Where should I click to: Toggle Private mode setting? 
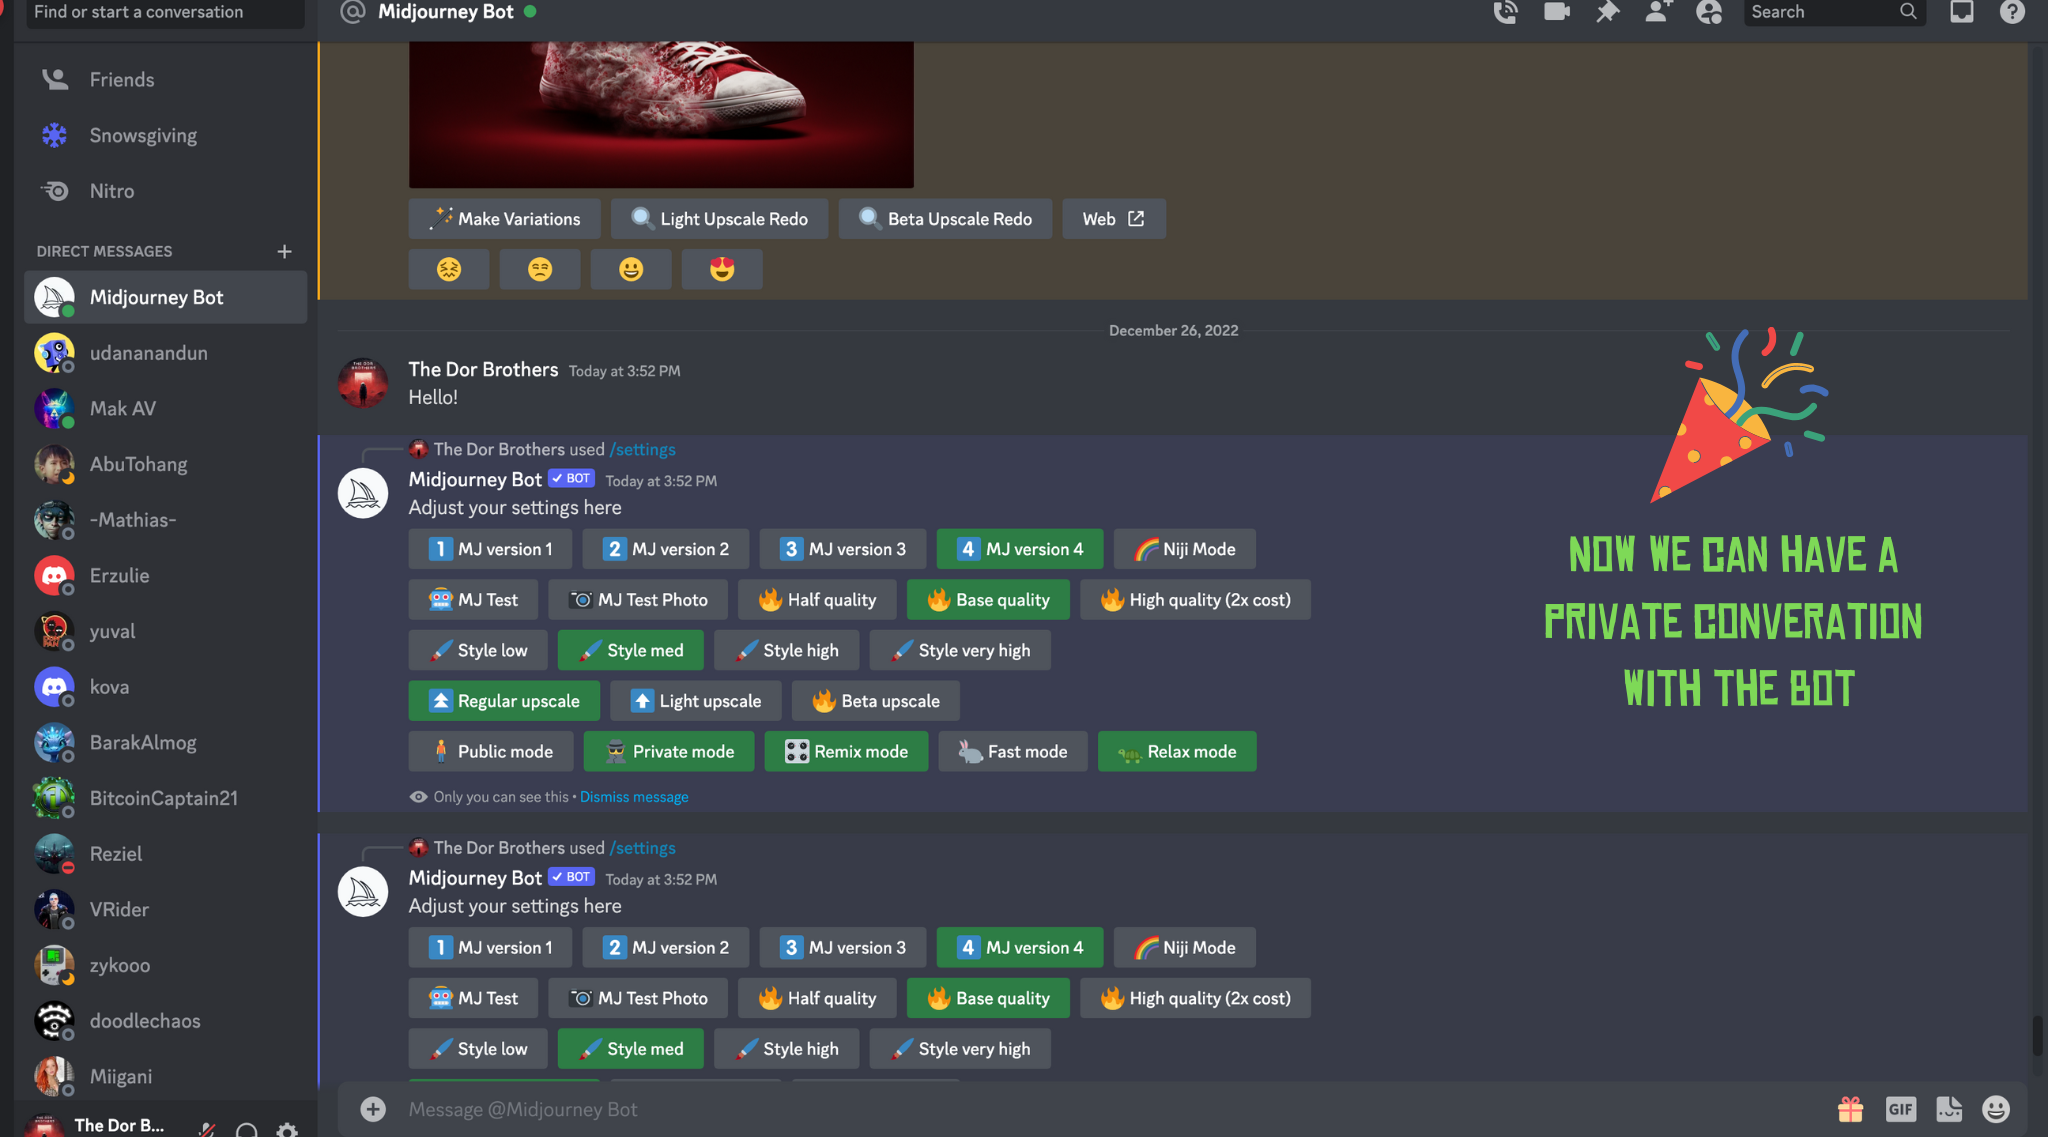pyautogui.click(x=669, y=751)
